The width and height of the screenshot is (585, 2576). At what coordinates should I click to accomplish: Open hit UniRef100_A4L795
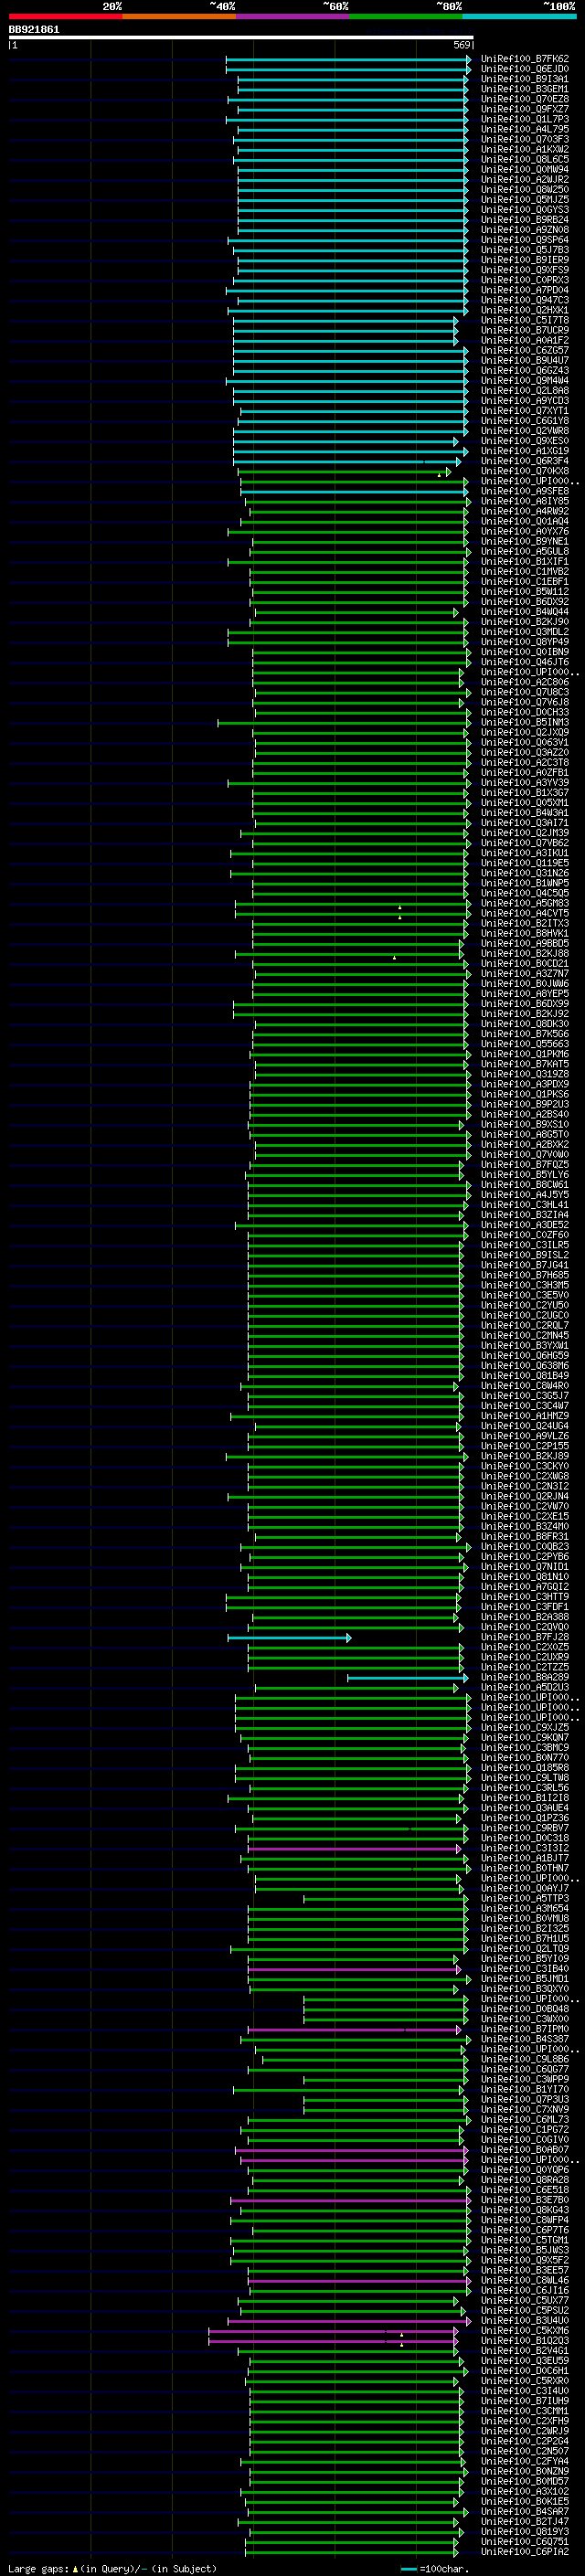point(525,129)
